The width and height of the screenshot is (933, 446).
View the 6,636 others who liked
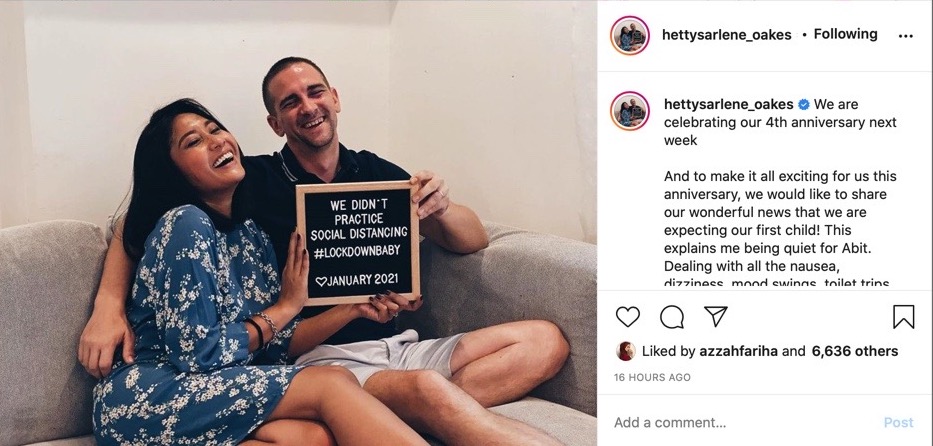coord(855,351)
